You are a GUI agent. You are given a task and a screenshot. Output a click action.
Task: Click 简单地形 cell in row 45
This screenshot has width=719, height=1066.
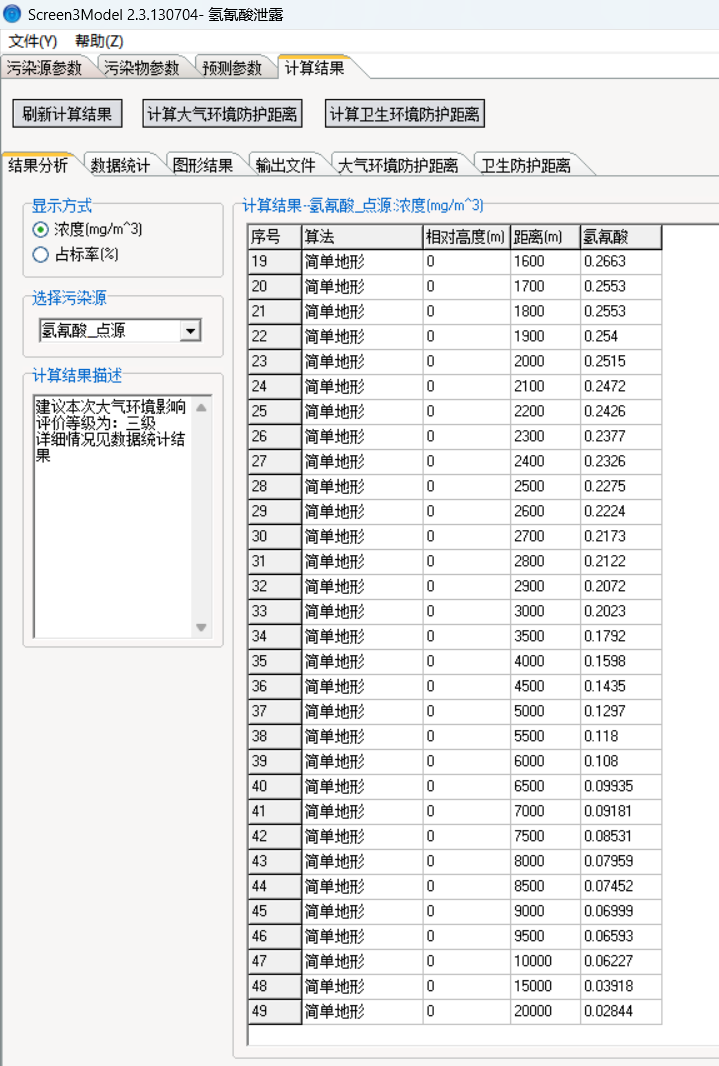point(362,911)
